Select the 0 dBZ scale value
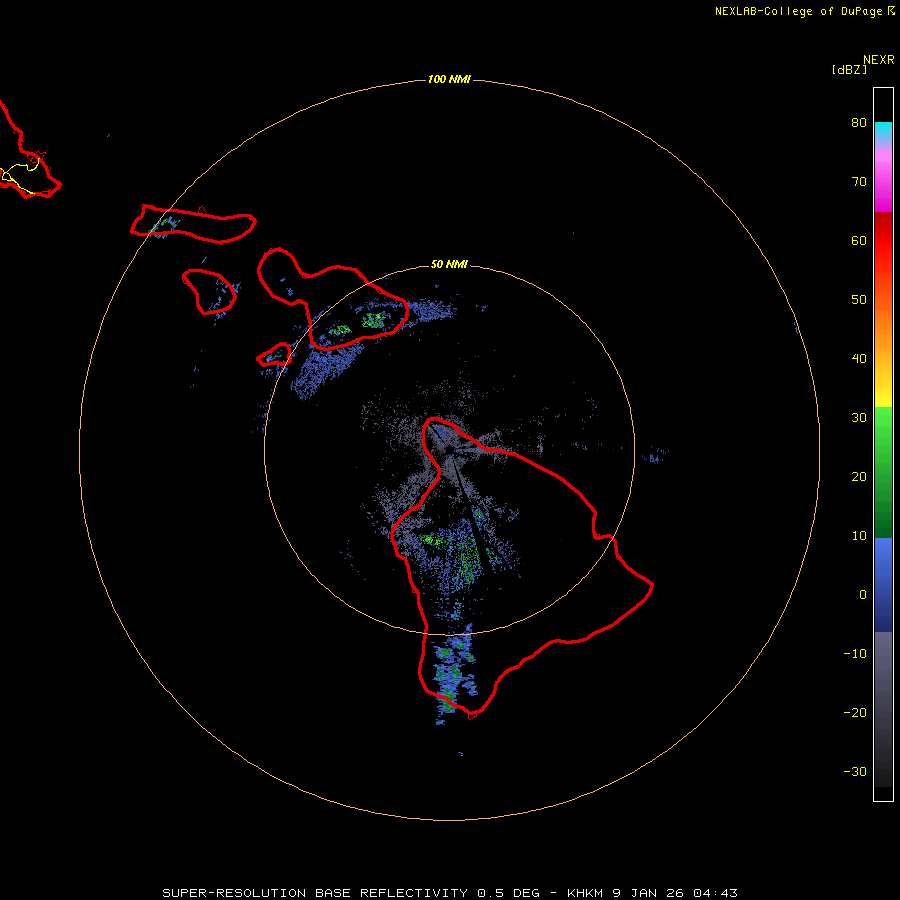The image size is (900, 900). [863, 595]
